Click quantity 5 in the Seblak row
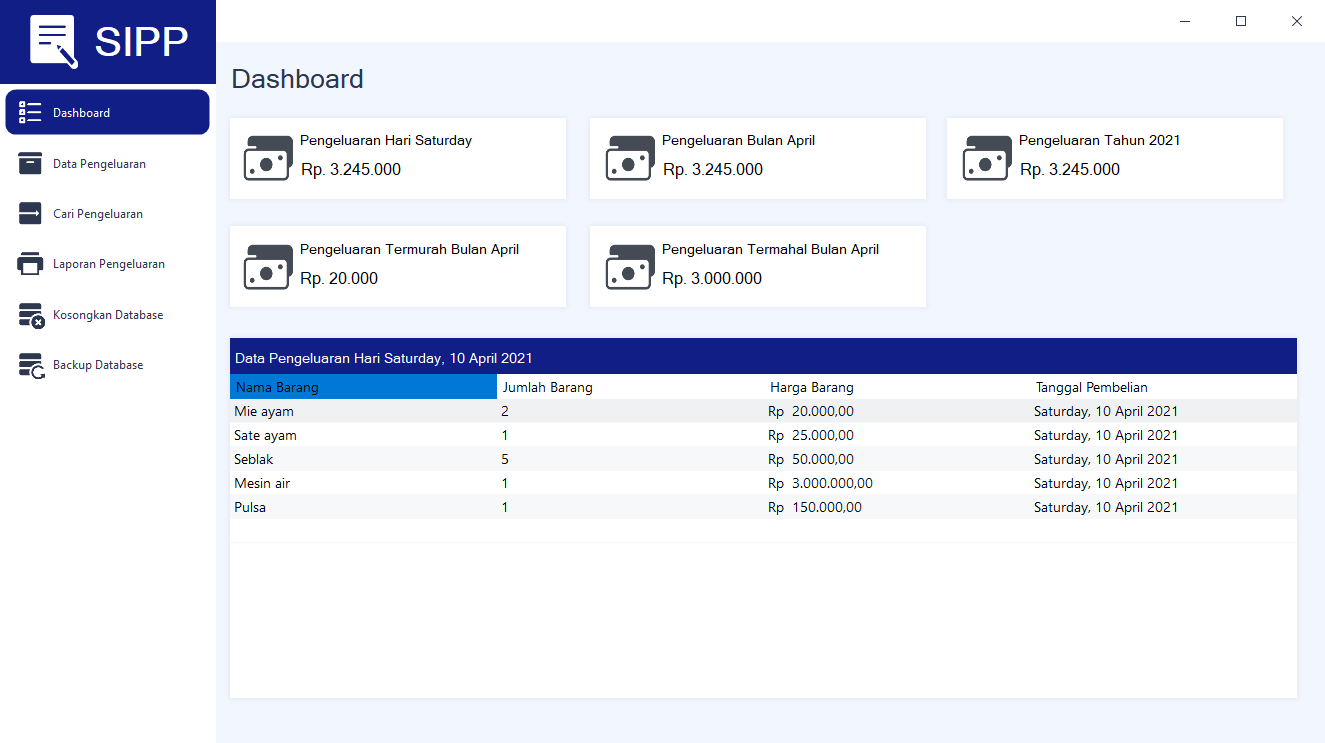Viewport: 1325px width, 743px height. point(505,459)
